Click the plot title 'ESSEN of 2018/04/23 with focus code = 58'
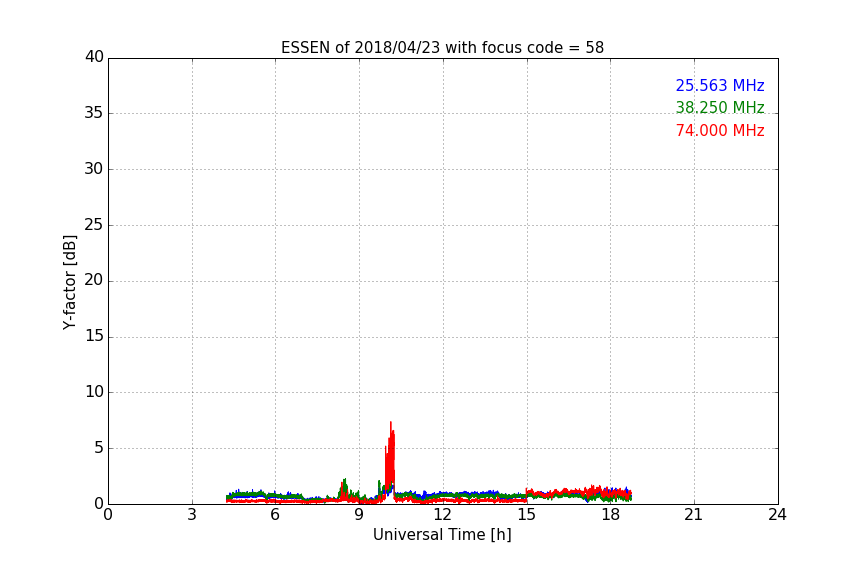The height and width of the screenshot is (576, 864). coord(442,47)
